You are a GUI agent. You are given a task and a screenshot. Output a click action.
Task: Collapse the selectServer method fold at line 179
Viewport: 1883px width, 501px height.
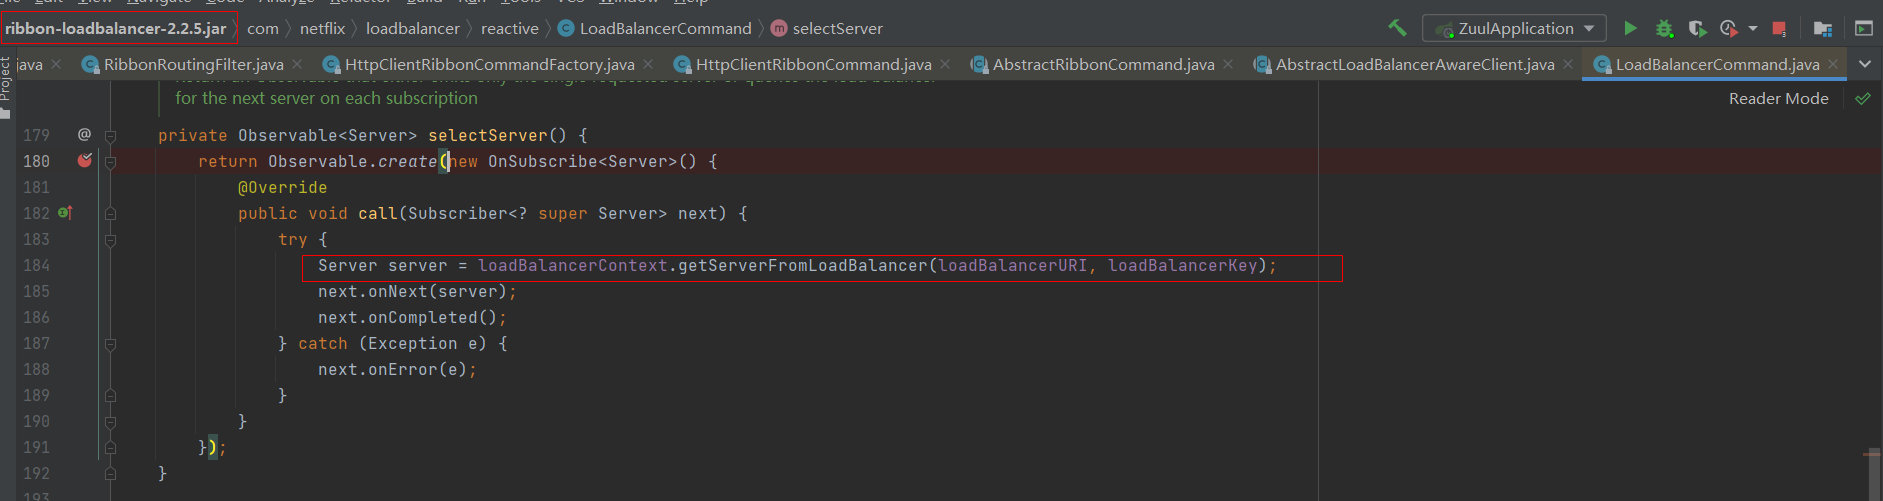click(111, 136)
